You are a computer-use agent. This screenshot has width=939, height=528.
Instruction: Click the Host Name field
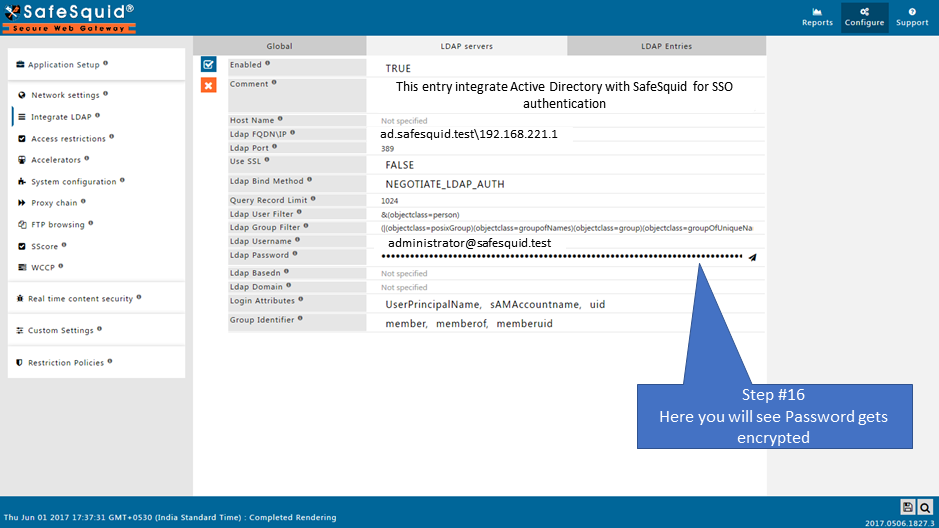(x=566, y=120)
